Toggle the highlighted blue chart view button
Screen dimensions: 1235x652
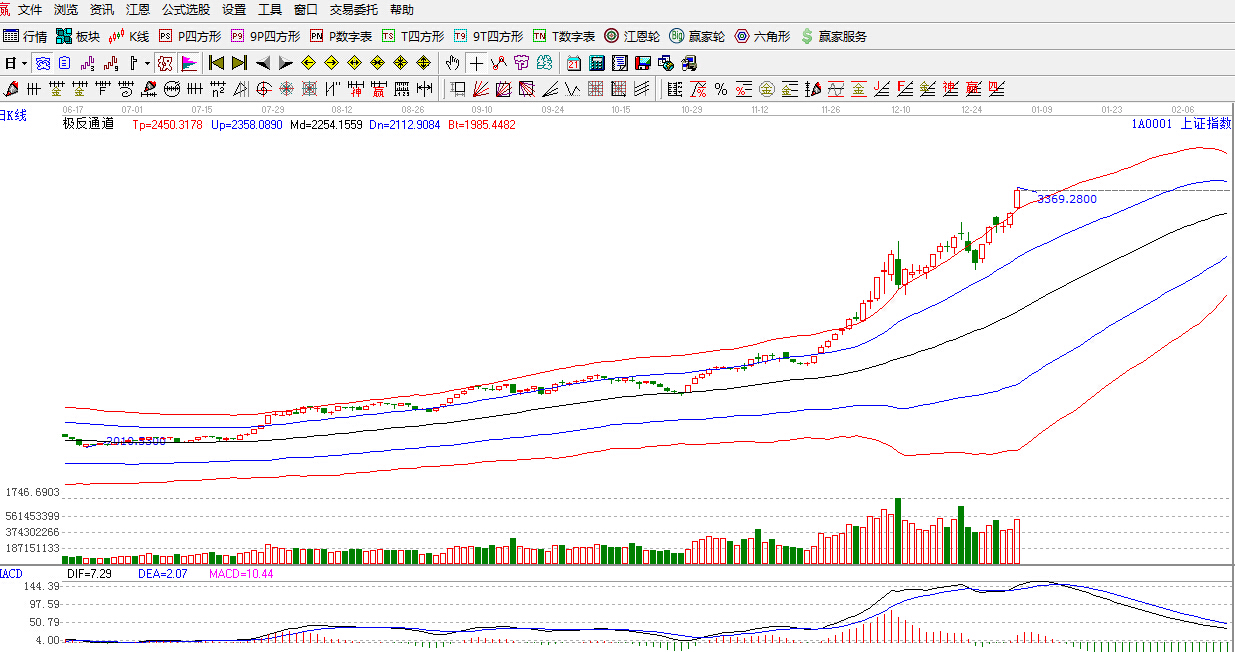(x=43, y=63)
